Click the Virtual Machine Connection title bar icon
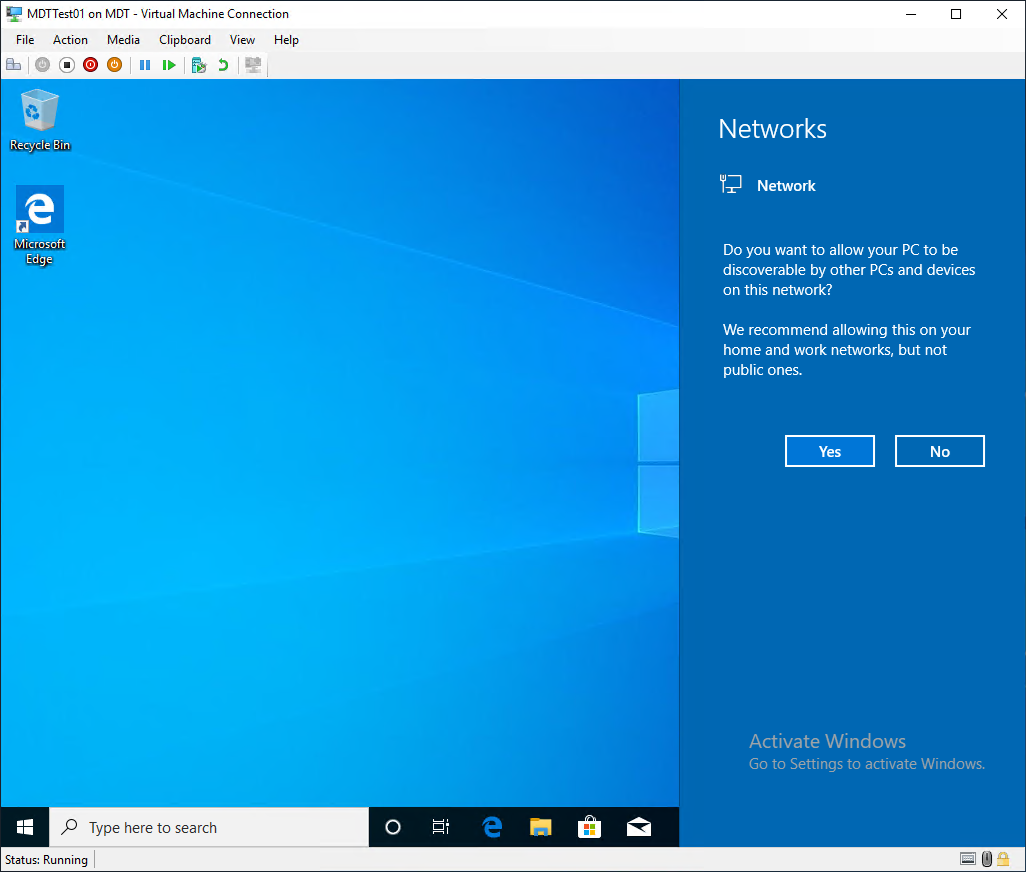The image size is (1026, 872). point(14,14)
